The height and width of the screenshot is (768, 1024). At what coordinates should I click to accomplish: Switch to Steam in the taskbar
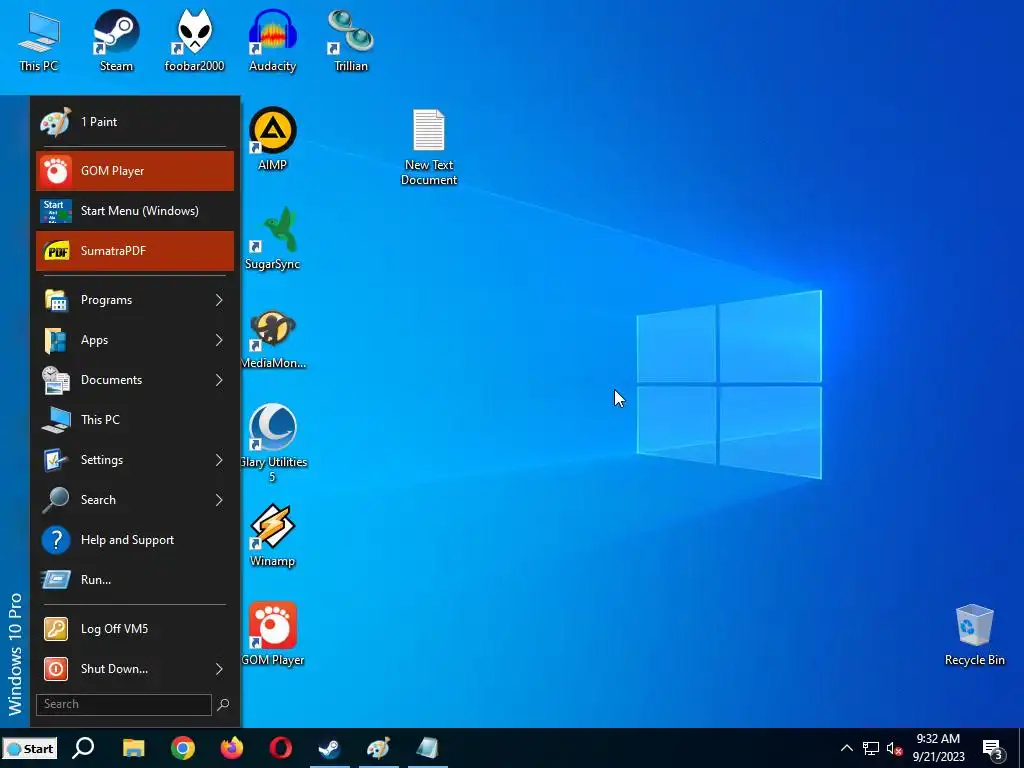(x=330, y=748)
